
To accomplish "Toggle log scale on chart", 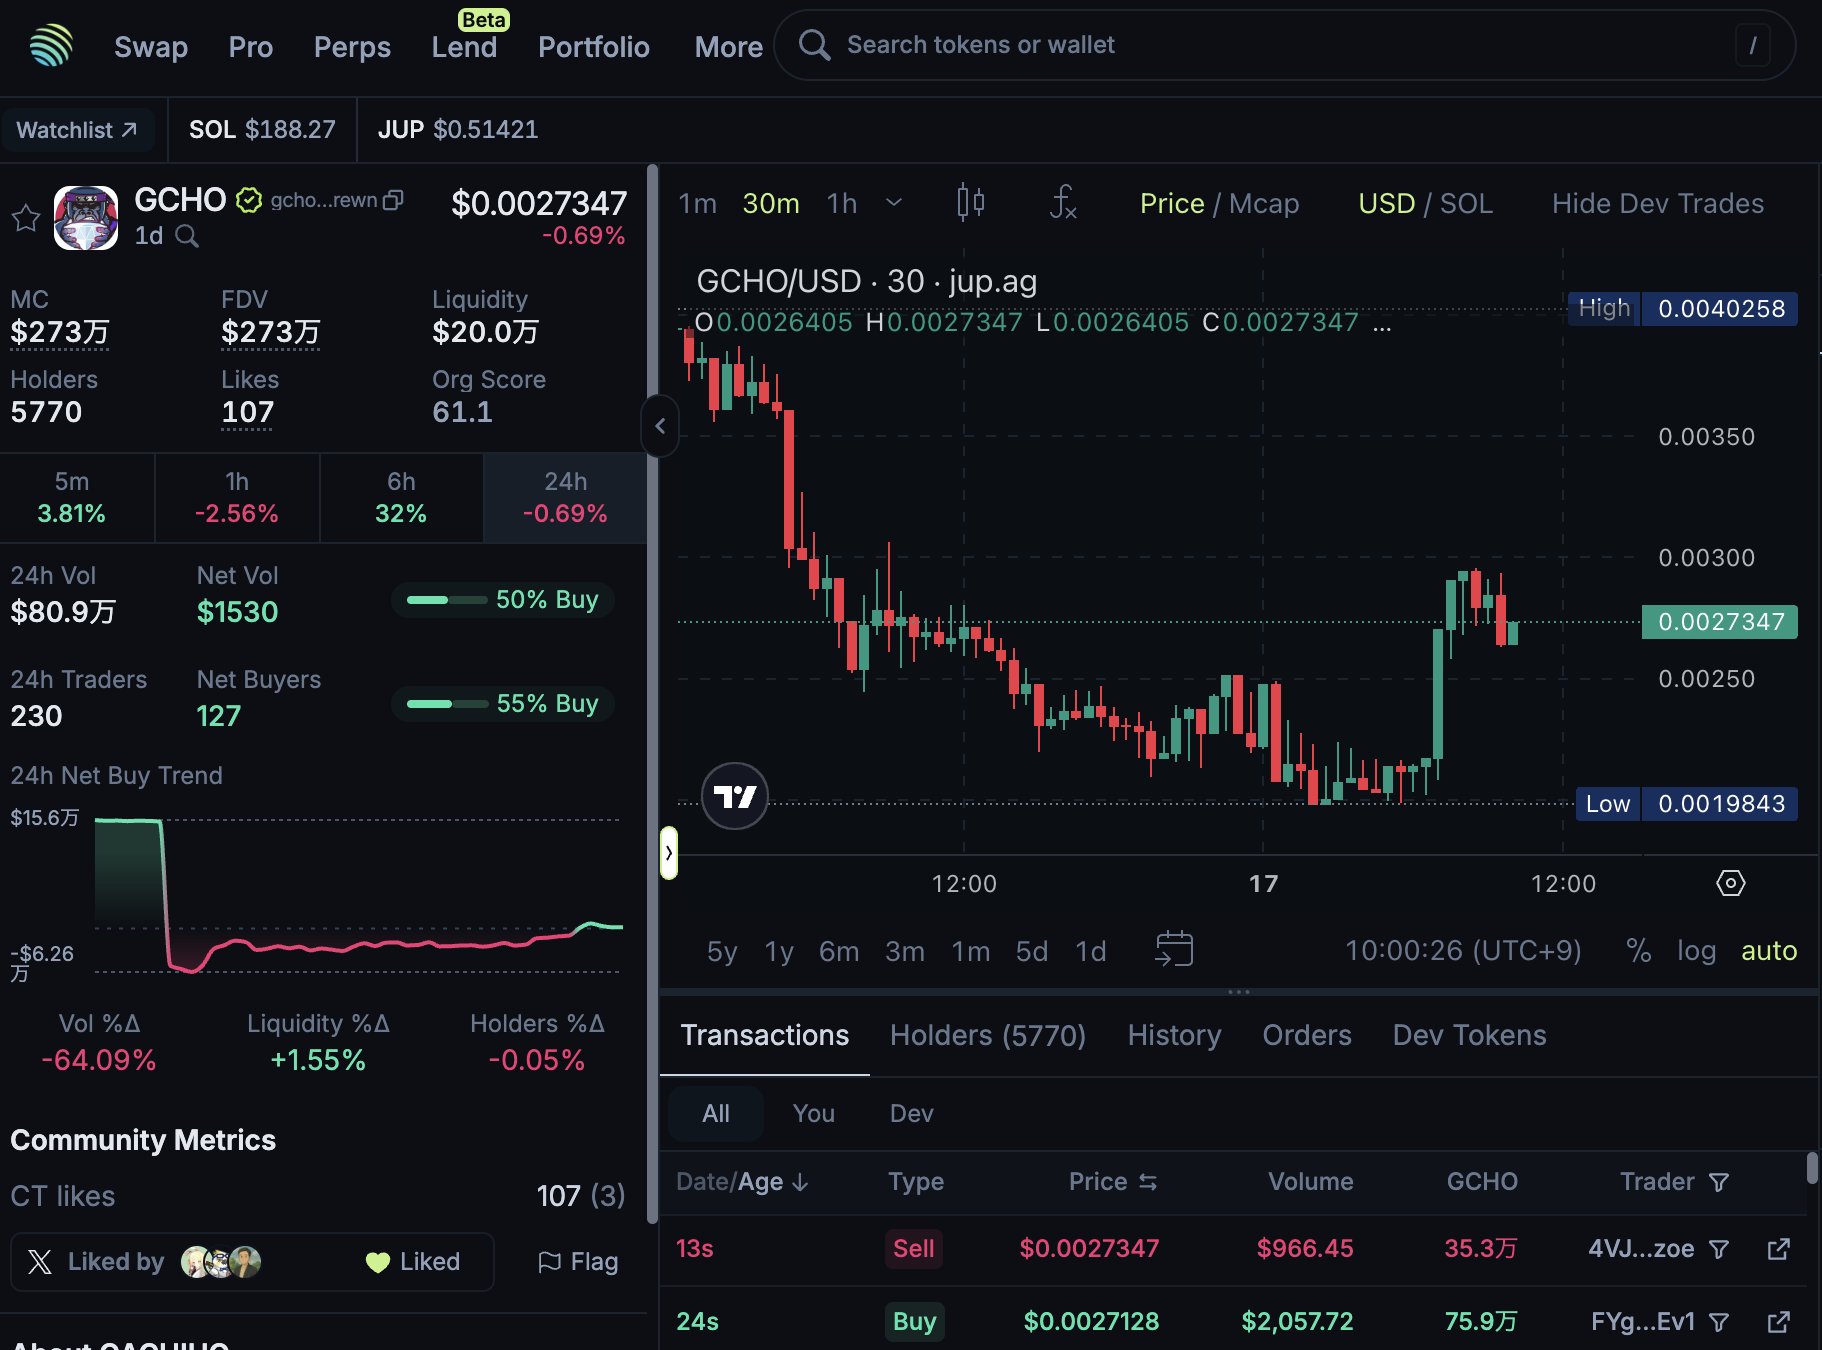I will (1696, 950).
